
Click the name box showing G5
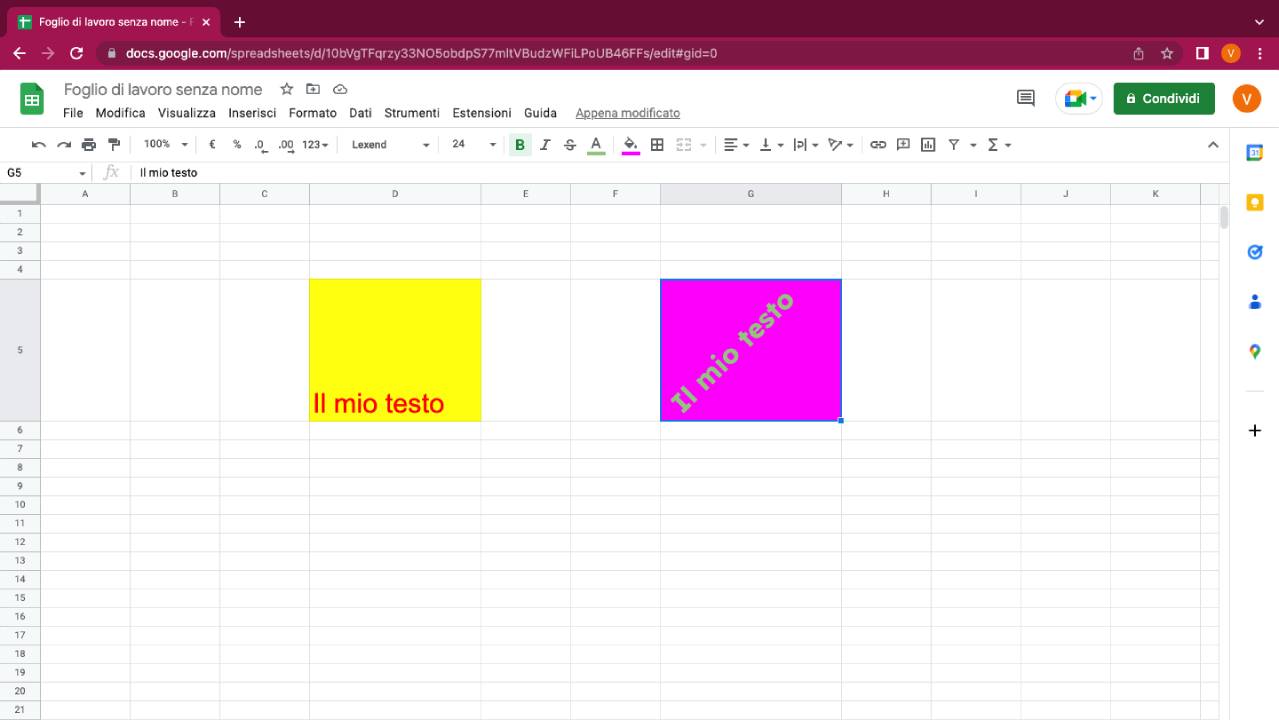click(46, 173)
